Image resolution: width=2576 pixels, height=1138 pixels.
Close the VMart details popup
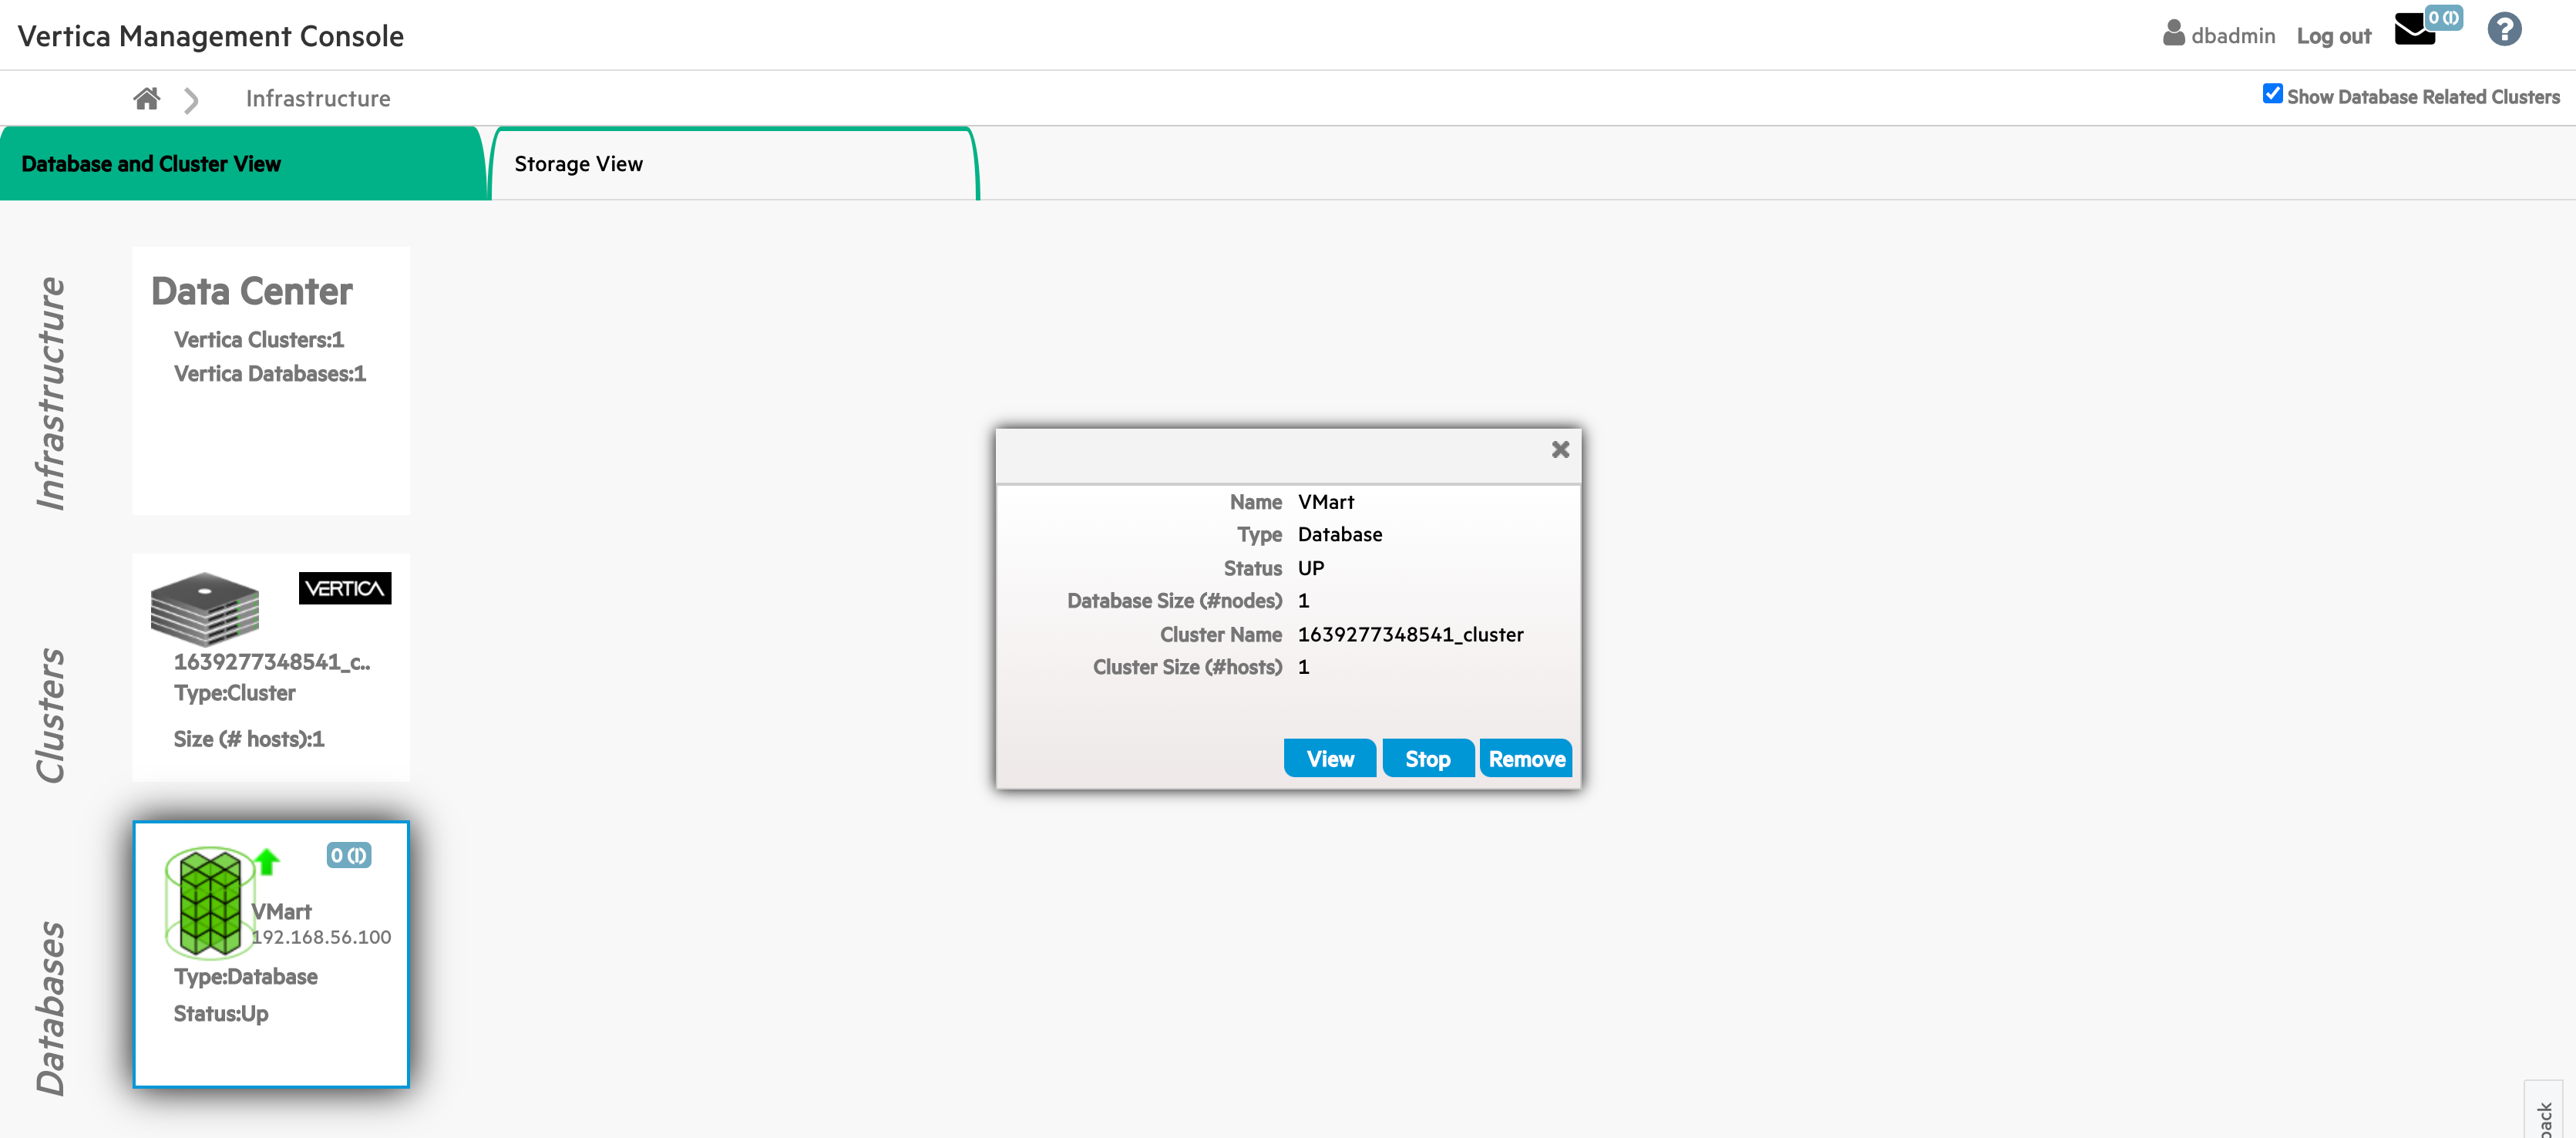[x=1560, y=450]
